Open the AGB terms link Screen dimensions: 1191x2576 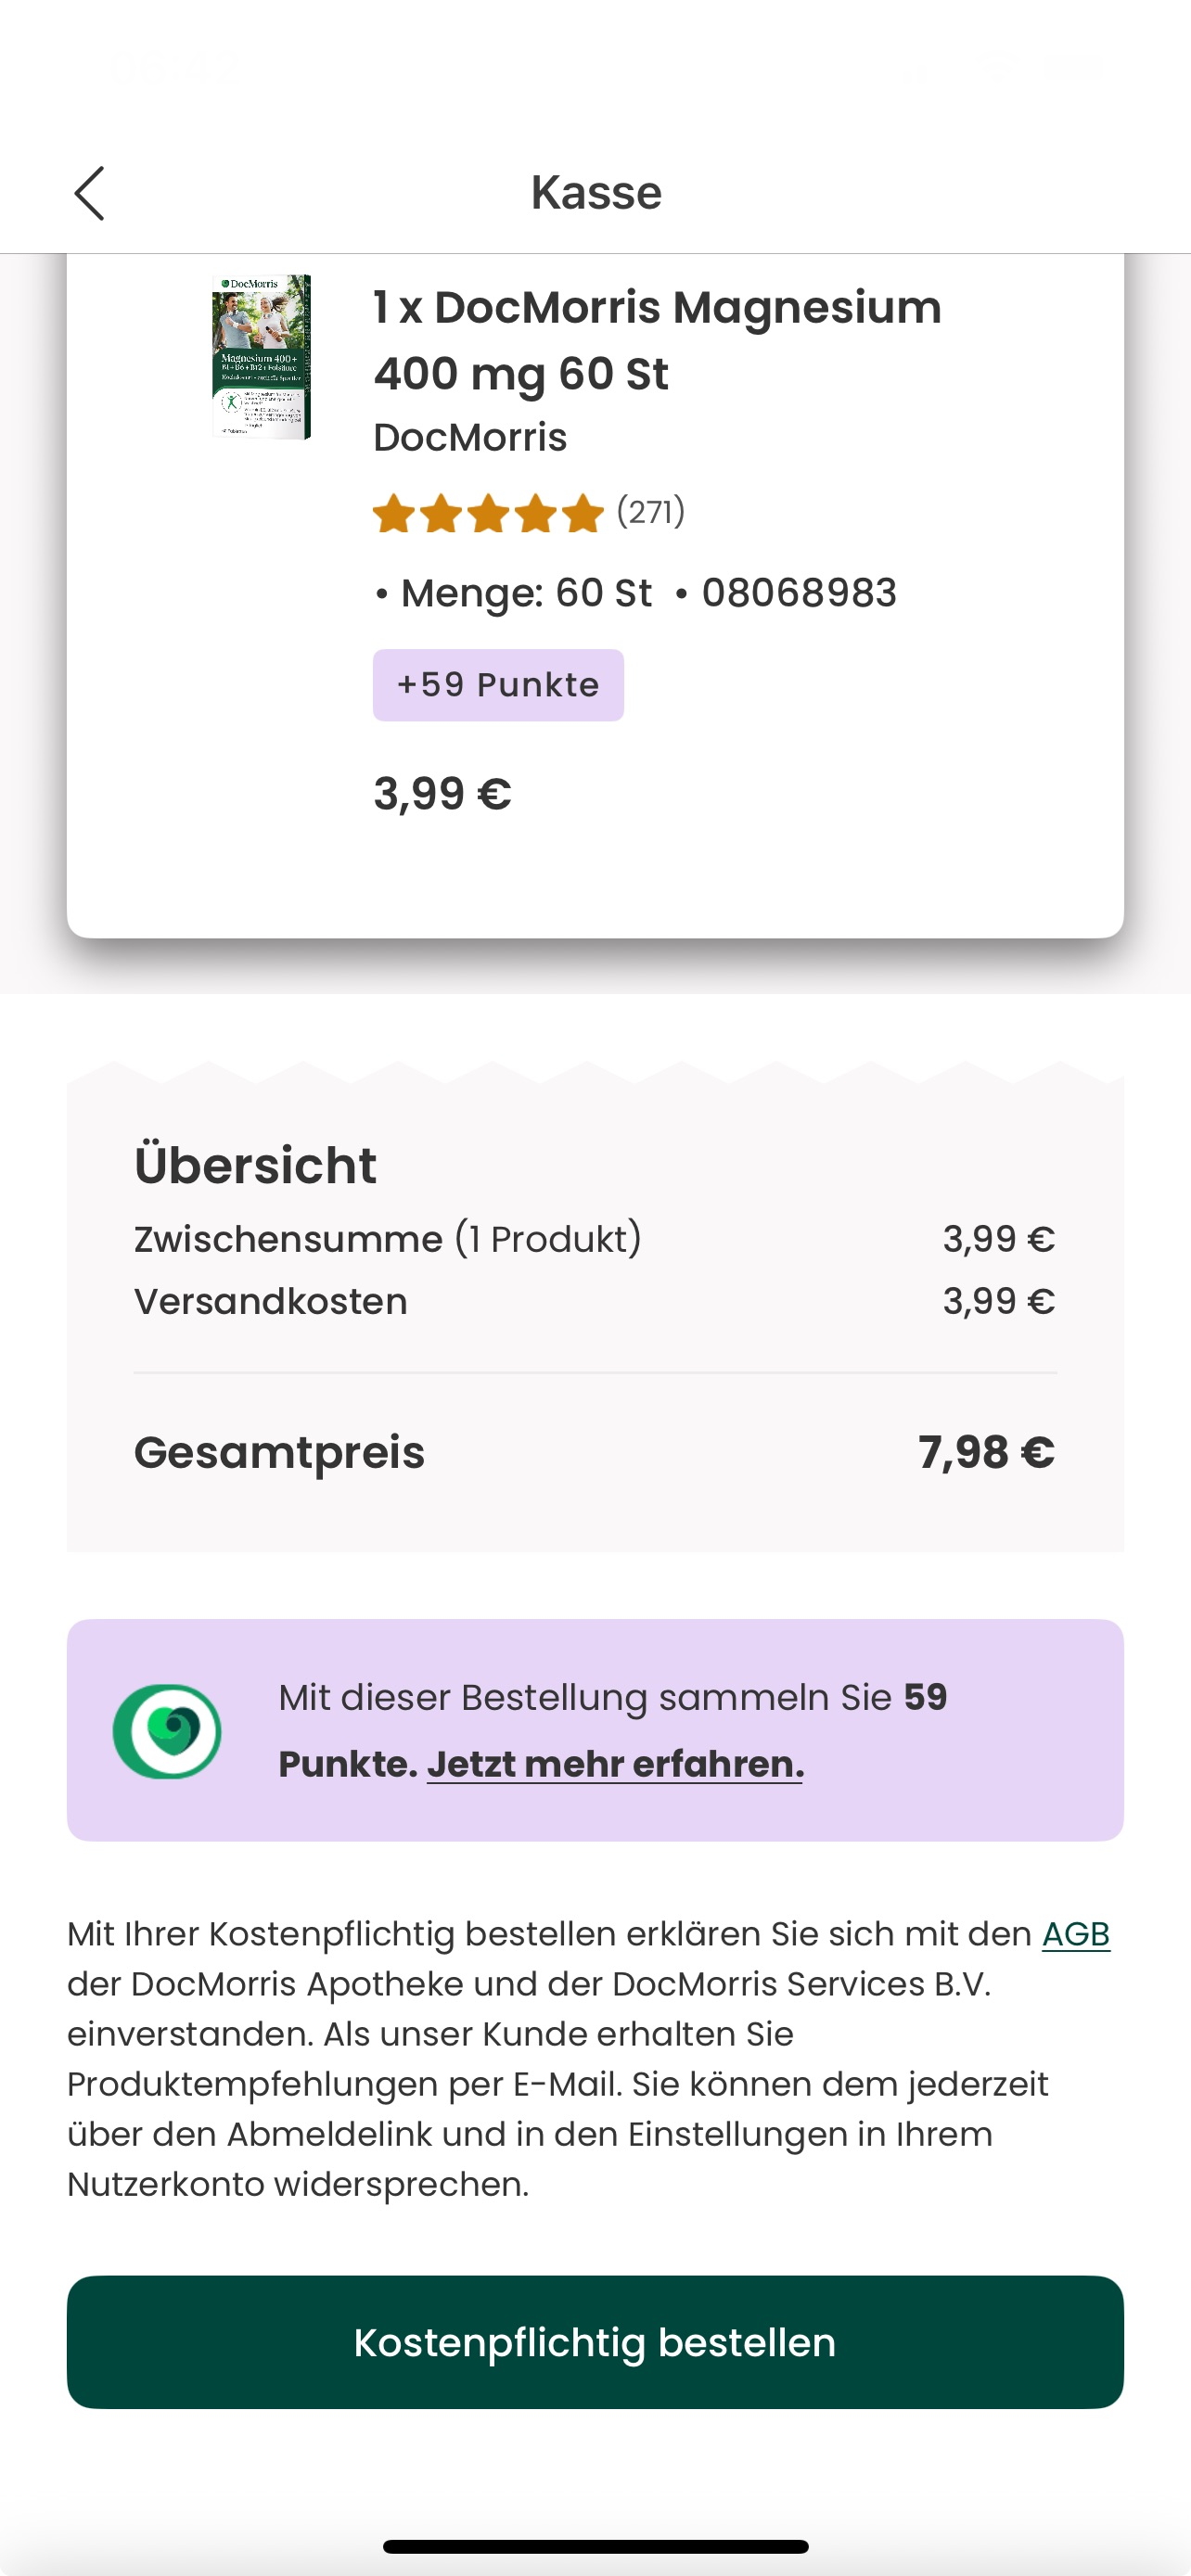[x=1076, y=1934]
